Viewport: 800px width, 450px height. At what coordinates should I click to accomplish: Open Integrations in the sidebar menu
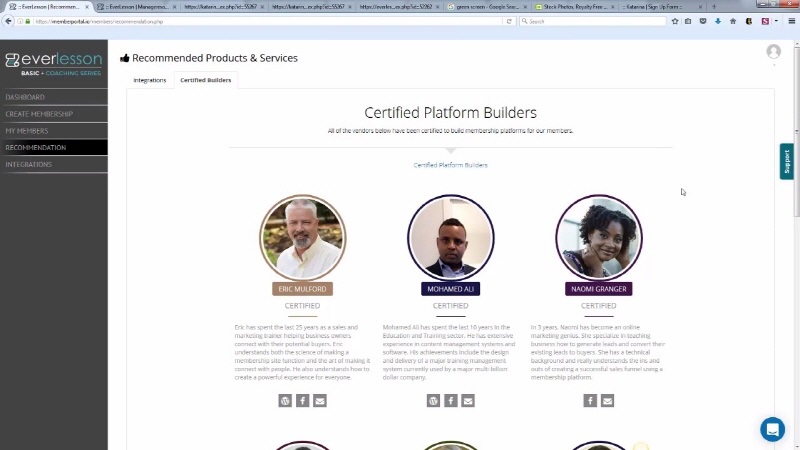click(54, 164)
